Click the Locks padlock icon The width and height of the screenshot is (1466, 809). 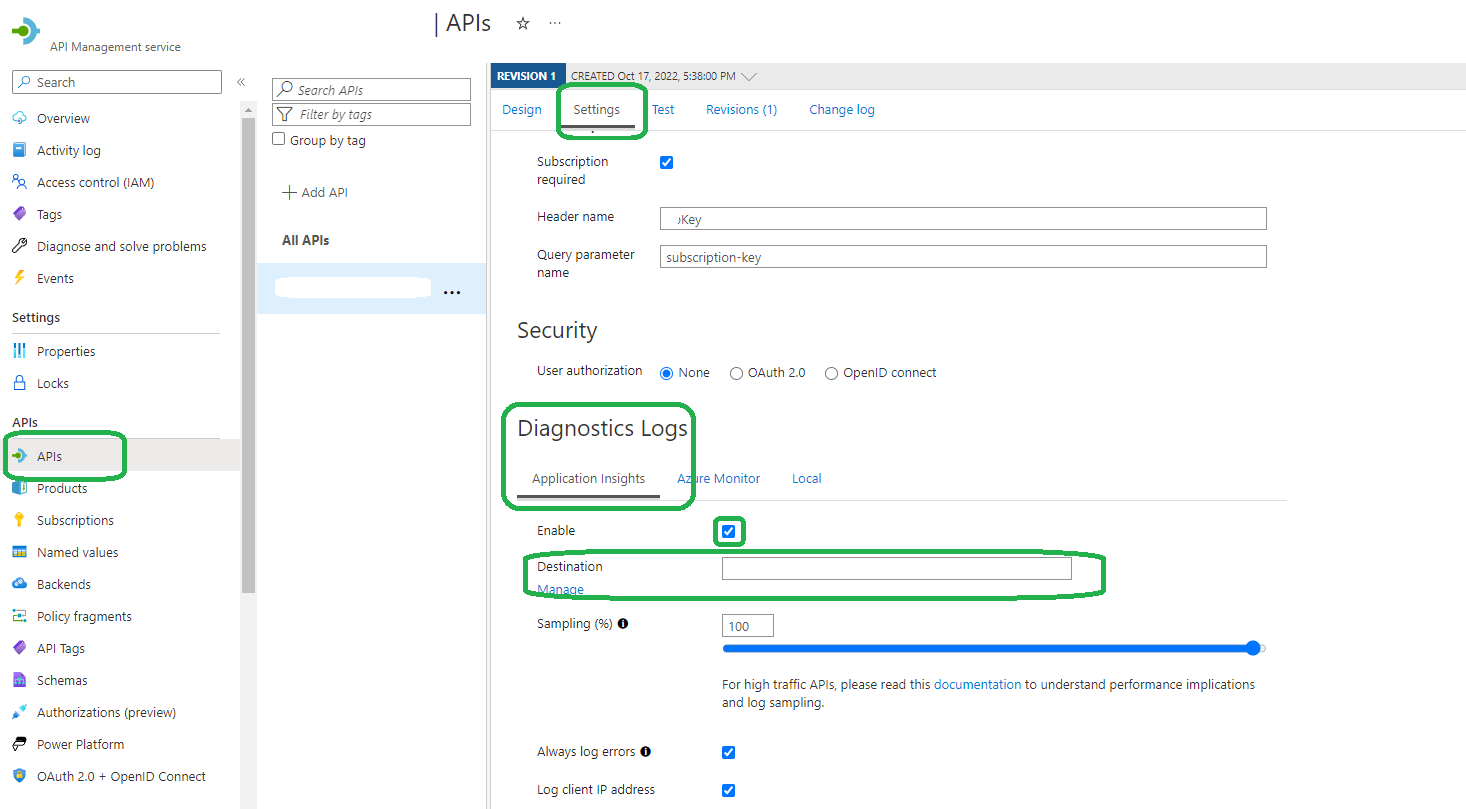[x=19, y=383]
